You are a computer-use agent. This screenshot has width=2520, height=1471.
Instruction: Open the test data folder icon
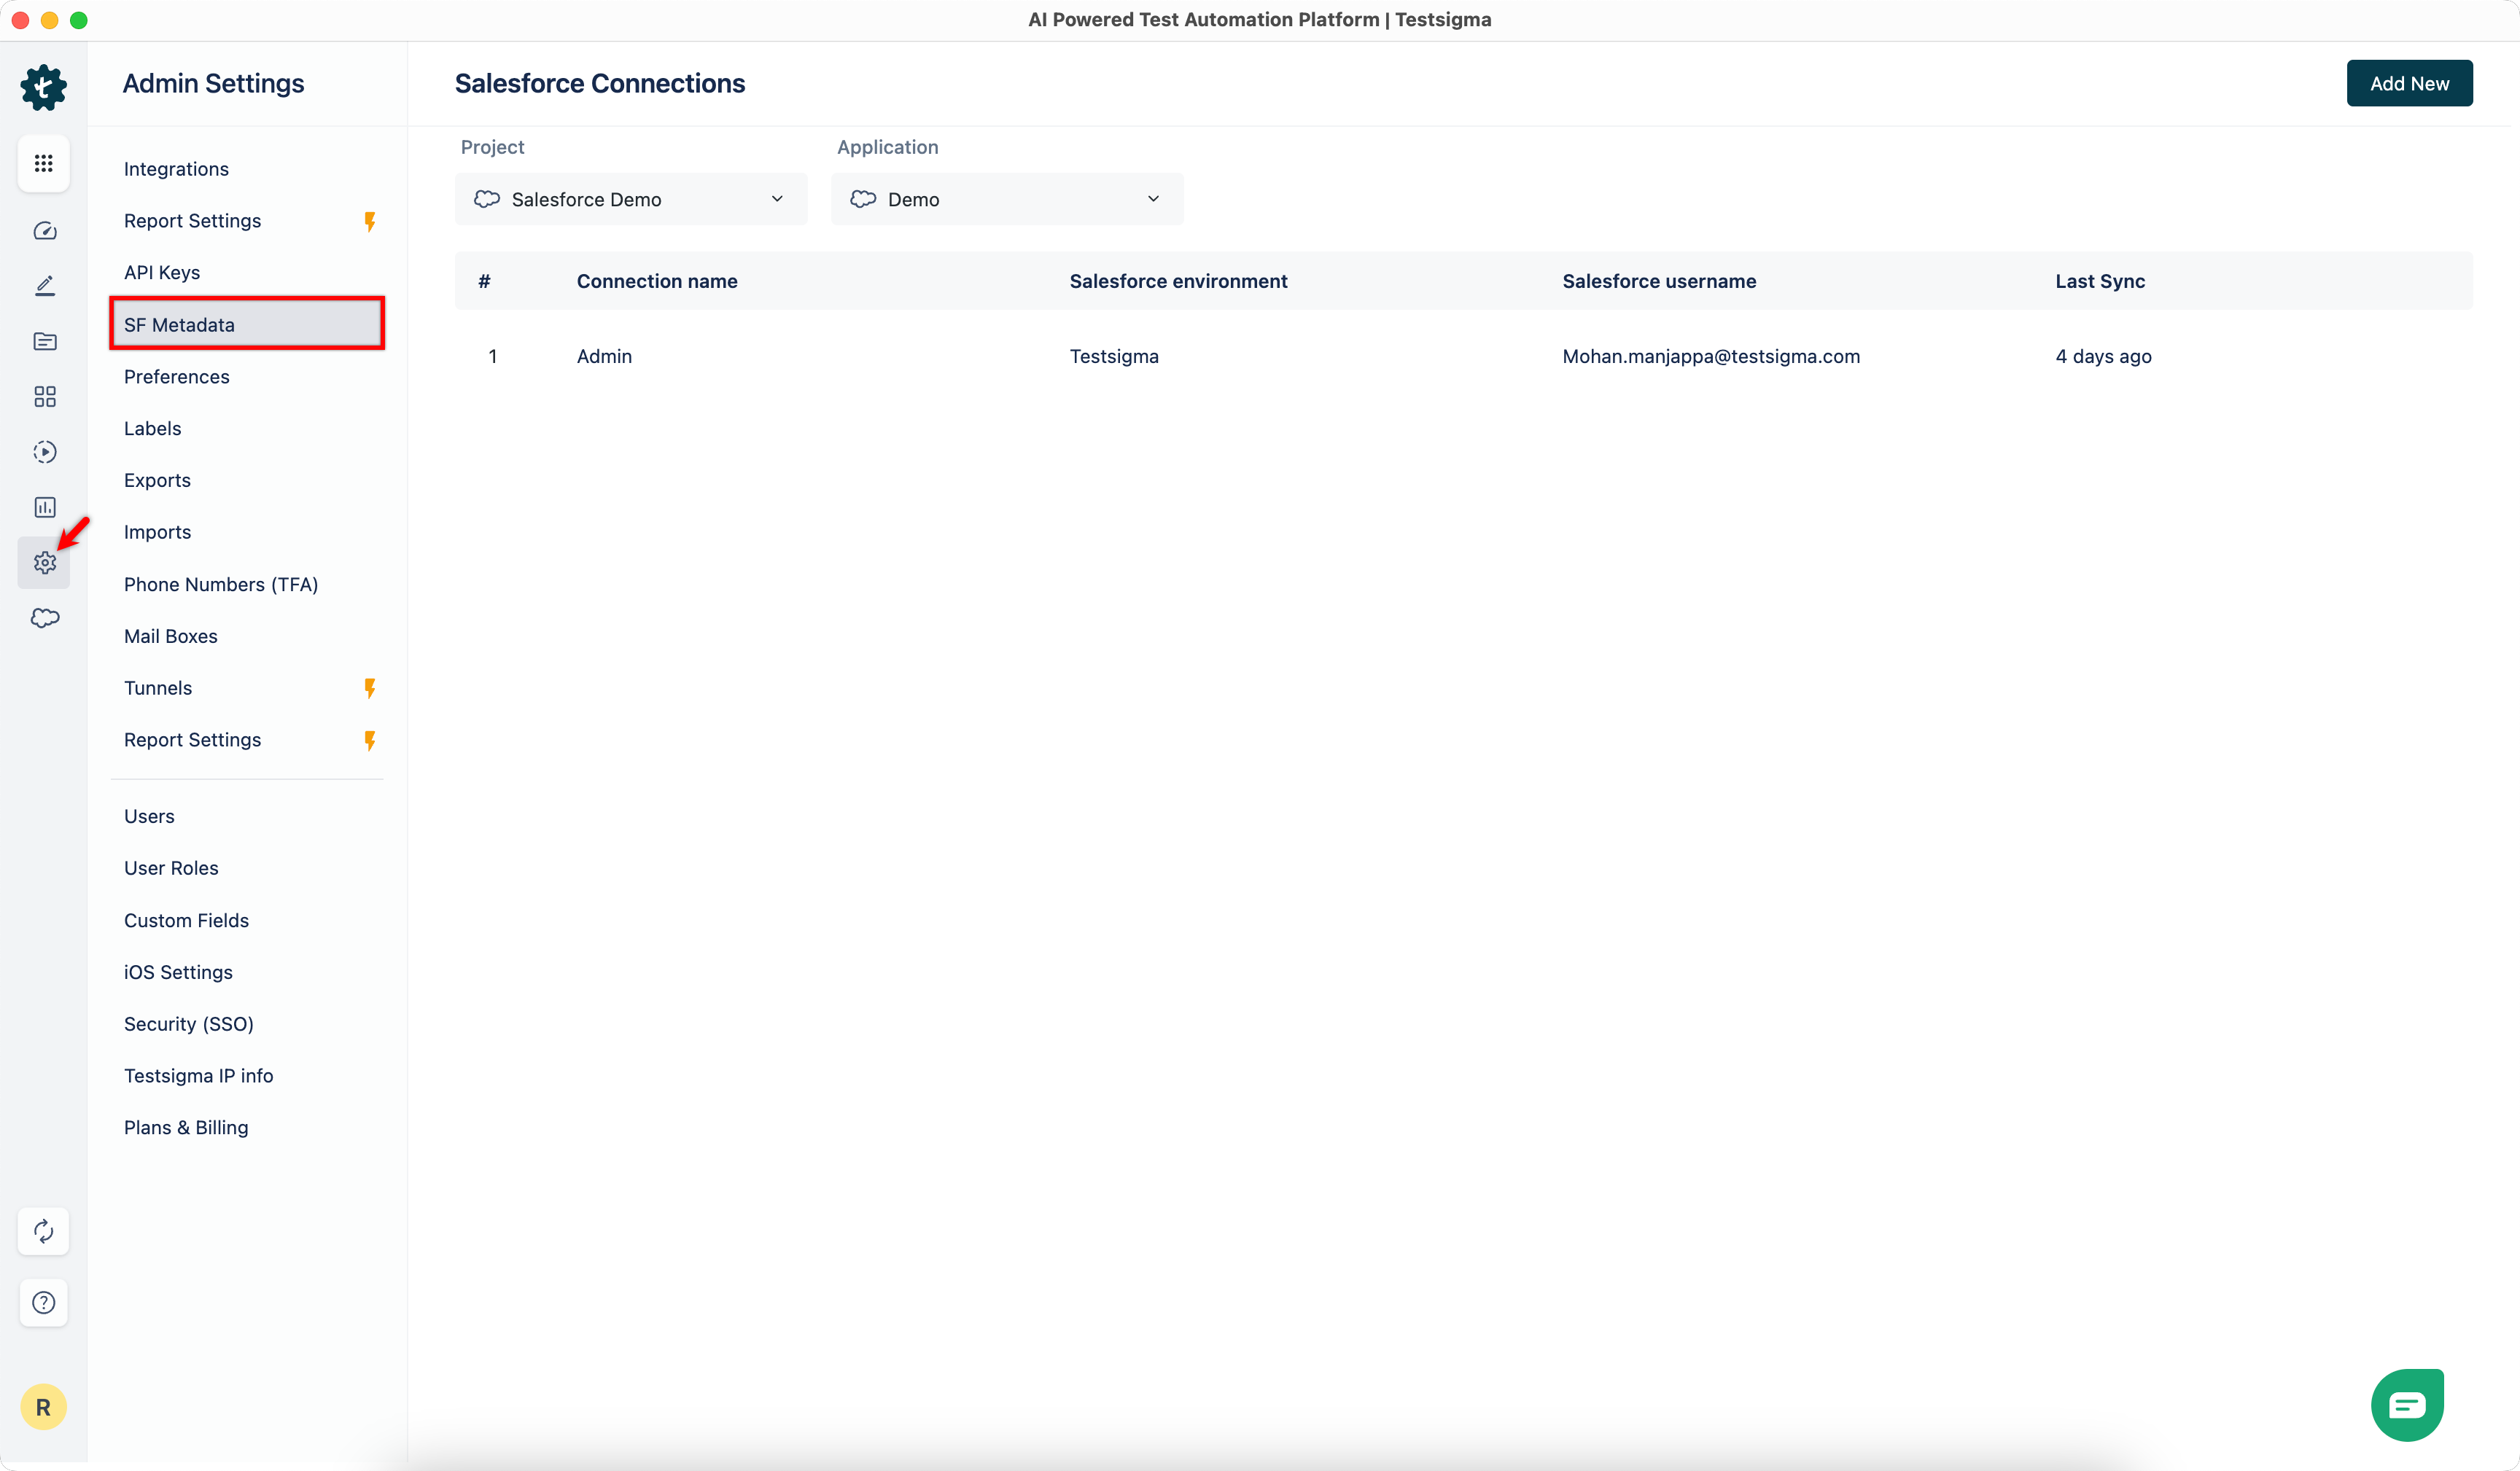(x=44, y=341)
